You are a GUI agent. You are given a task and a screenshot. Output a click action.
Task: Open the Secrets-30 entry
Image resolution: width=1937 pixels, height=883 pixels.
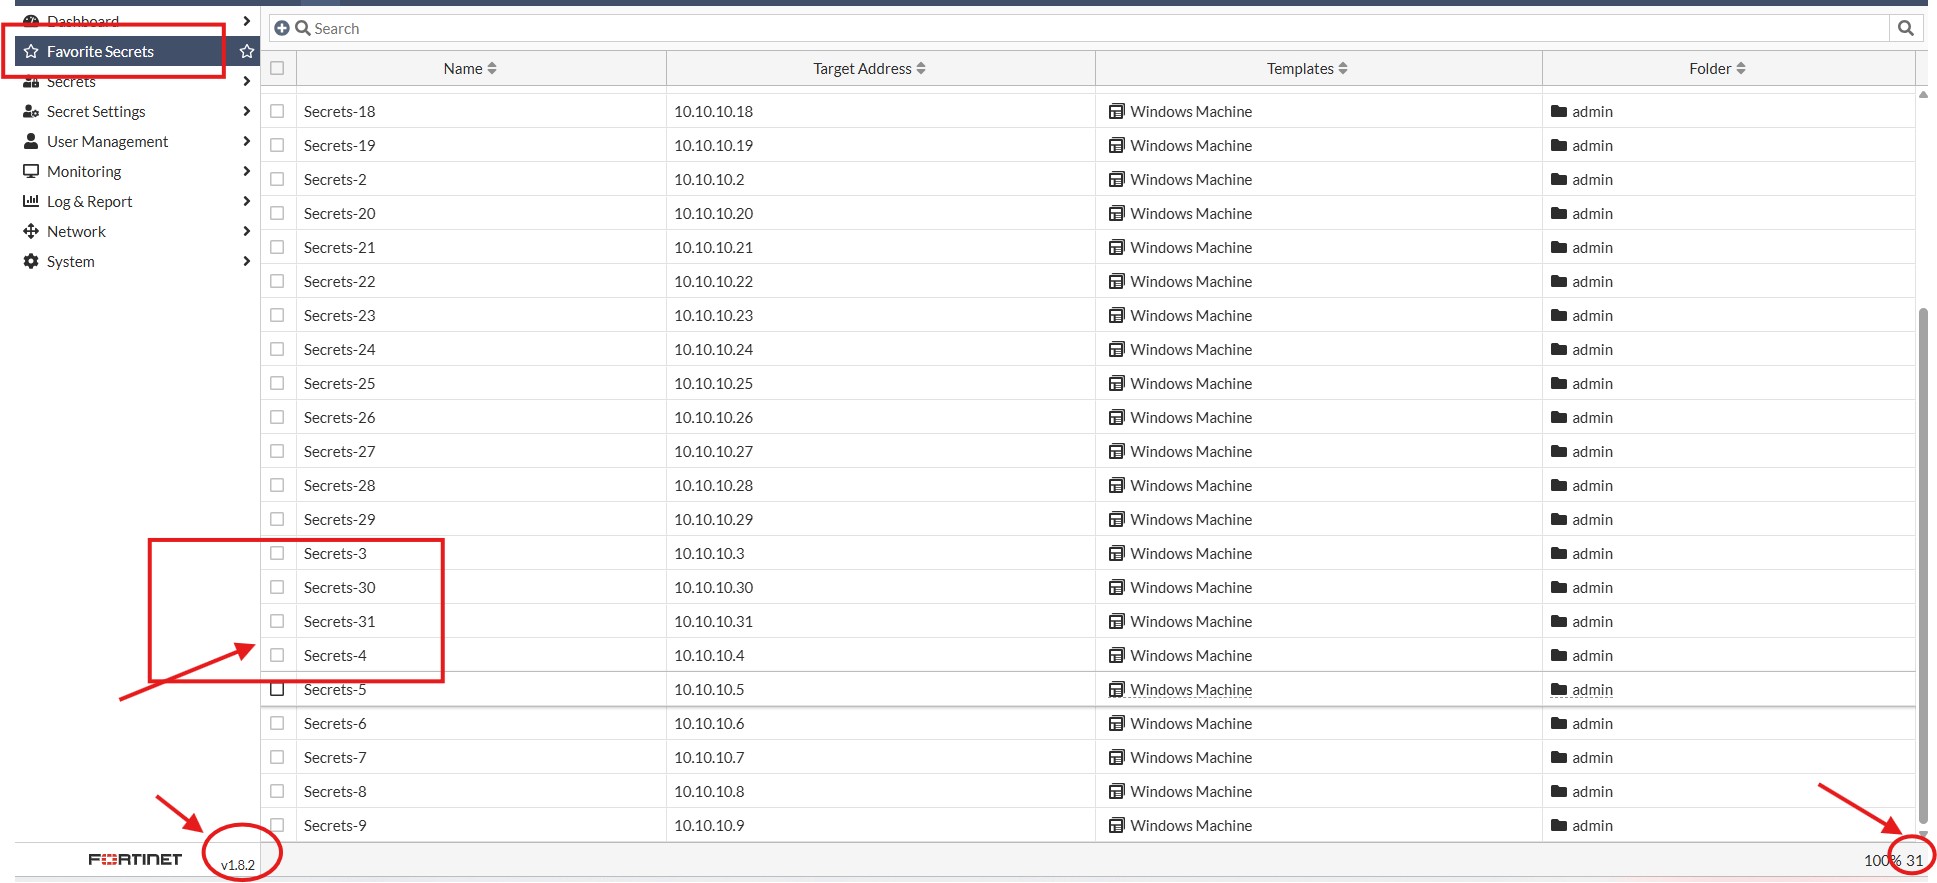click(340, 587)
